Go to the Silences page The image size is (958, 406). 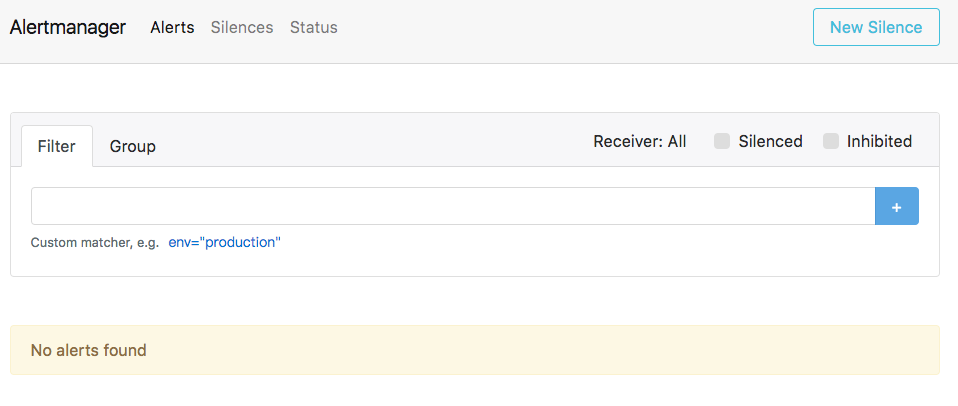coord(242,27)
